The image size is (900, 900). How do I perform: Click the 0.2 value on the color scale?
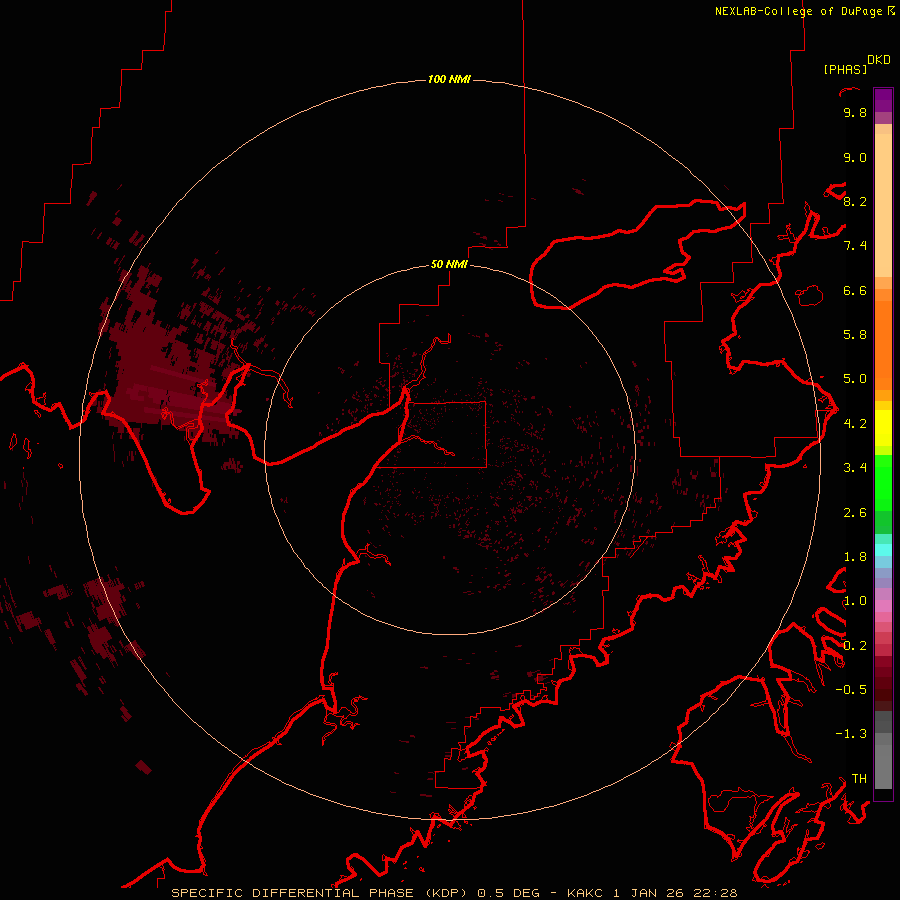(x=855, y=646)
